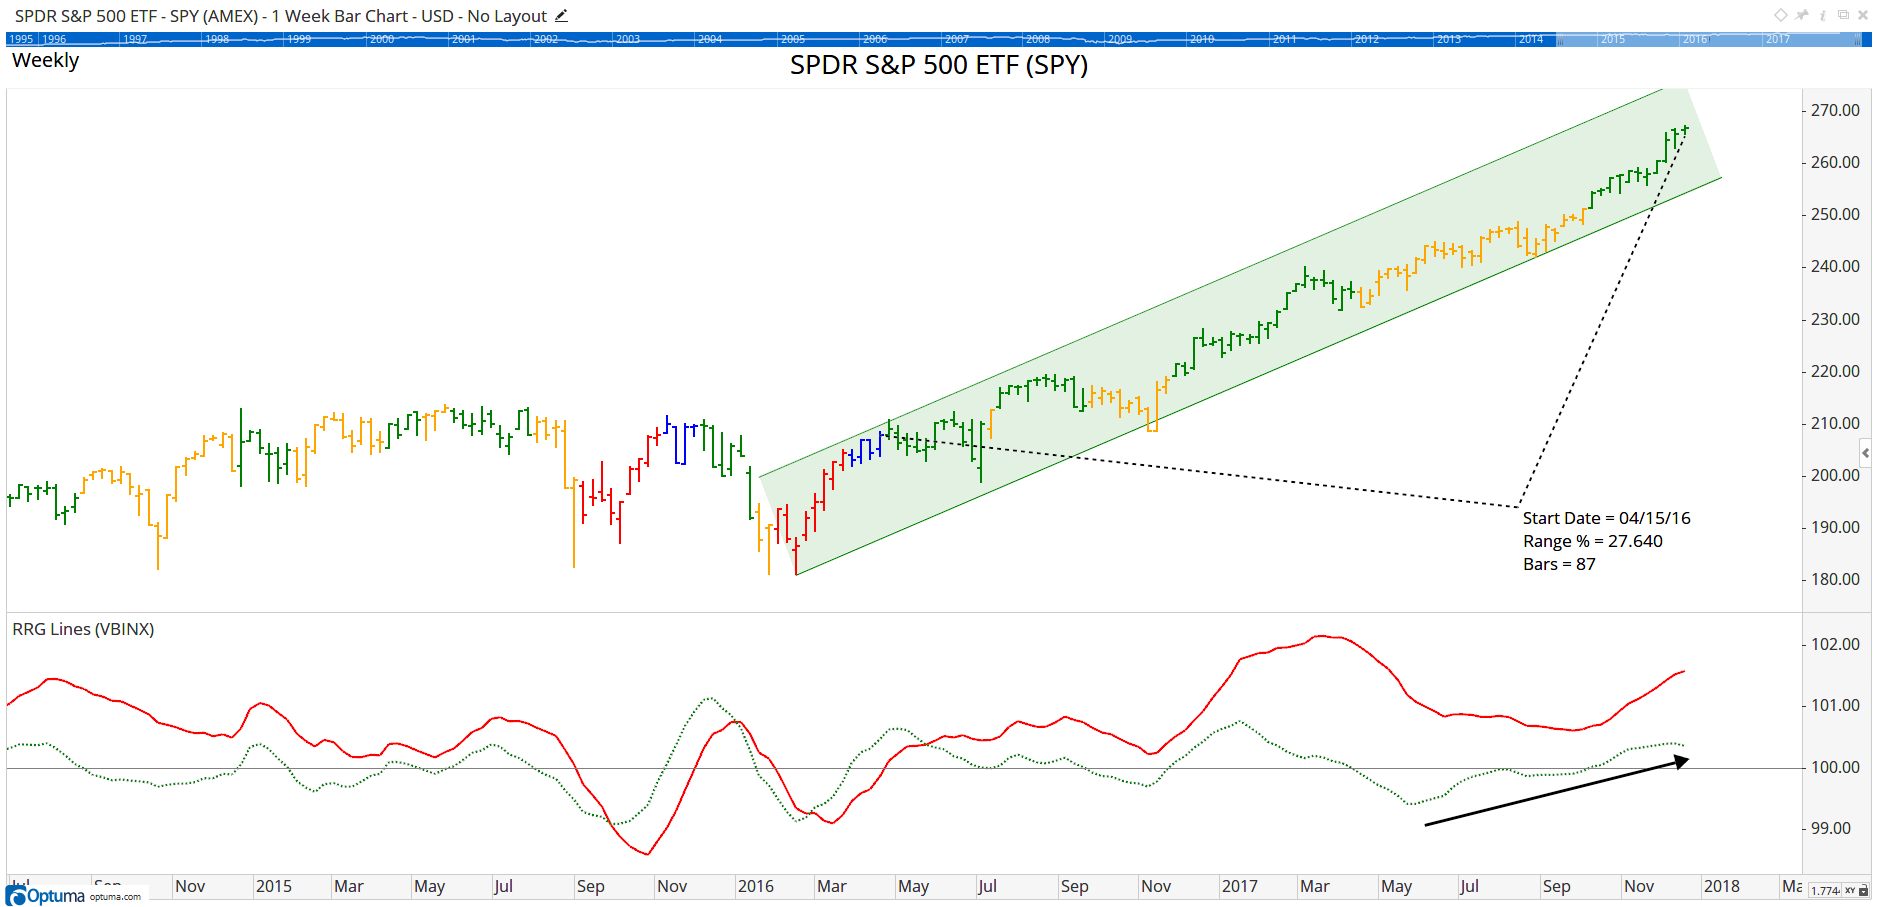
Task: Click the title bar text 'SPDR S&P 500 ETF - SPY (AMEX)'
Action: [136, 16]
